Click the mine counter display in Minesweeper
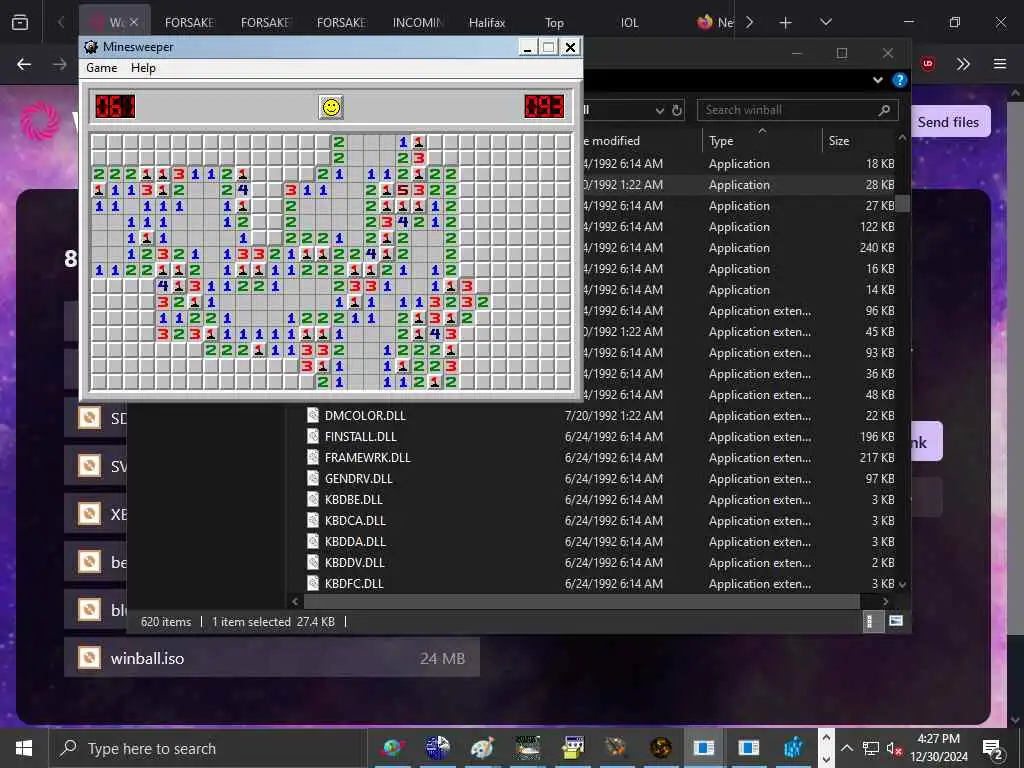This screenshot has width=1024, height=768. pyautogui.click(x=115, y=106)
